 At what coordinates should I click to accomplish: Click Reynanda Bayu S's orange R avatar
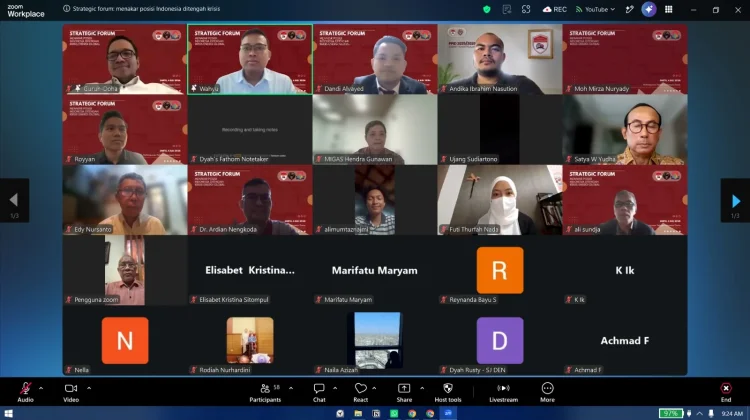[500, 270]
